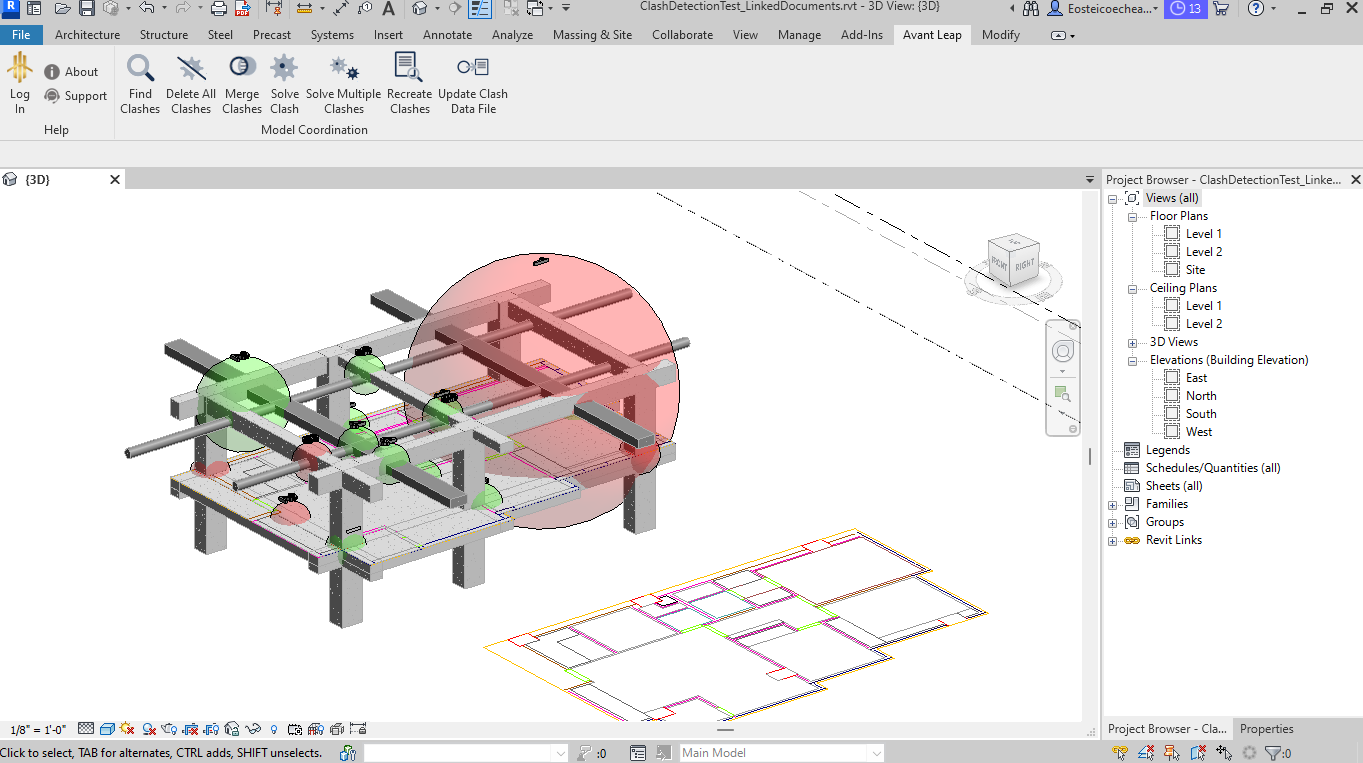Run the Find Clashes tool
The height and width of the screenshot is (763, 1363).
coord(140,84)
